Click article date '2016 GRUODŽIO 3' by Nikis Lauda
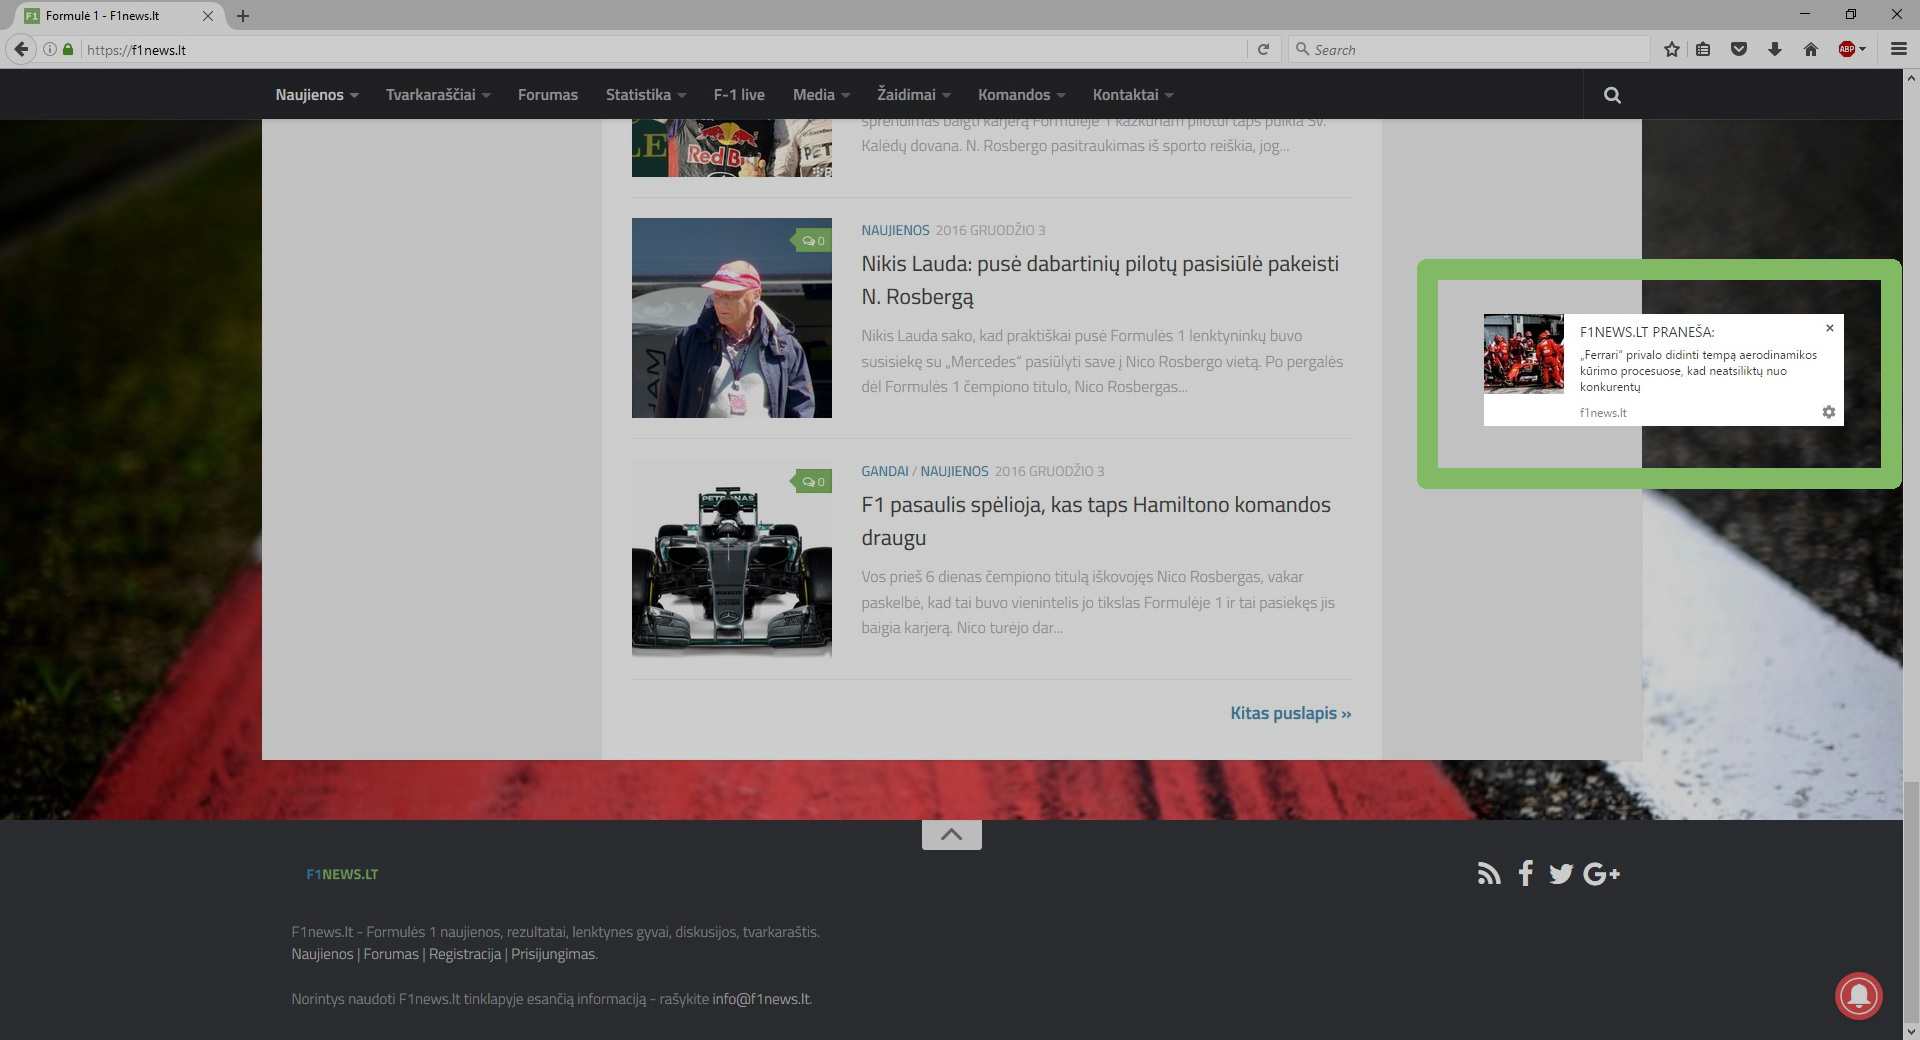1920x1040 pixels. pos(990,230)
